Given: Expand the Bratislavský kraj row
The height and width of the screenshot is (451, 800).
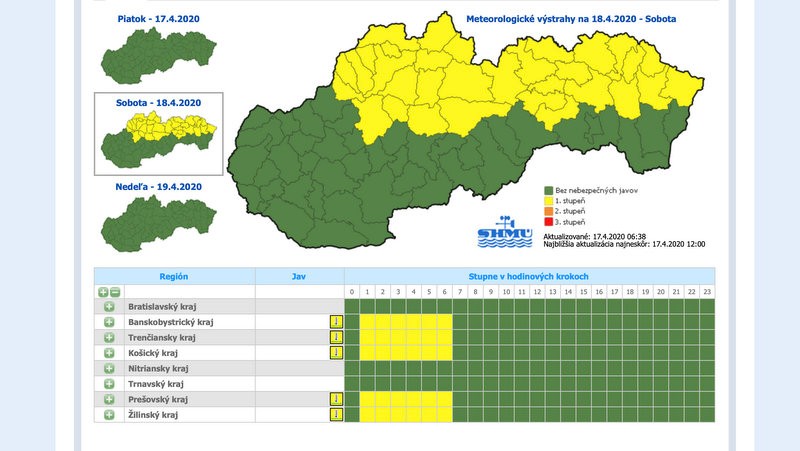Looking at the screenshot, I should (109, 307).
